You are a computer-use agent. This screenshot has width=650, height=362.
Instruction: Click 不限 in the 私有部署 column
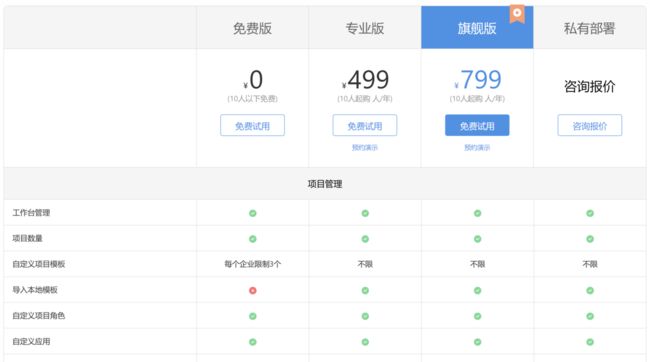click(x=590, y=264)
